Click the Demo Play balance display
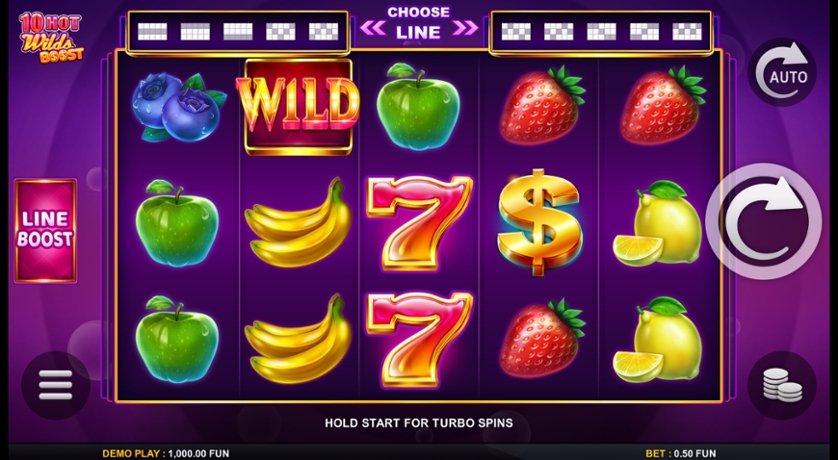The width and height of the screenshot is (838, 460). (x=166, y=454)
